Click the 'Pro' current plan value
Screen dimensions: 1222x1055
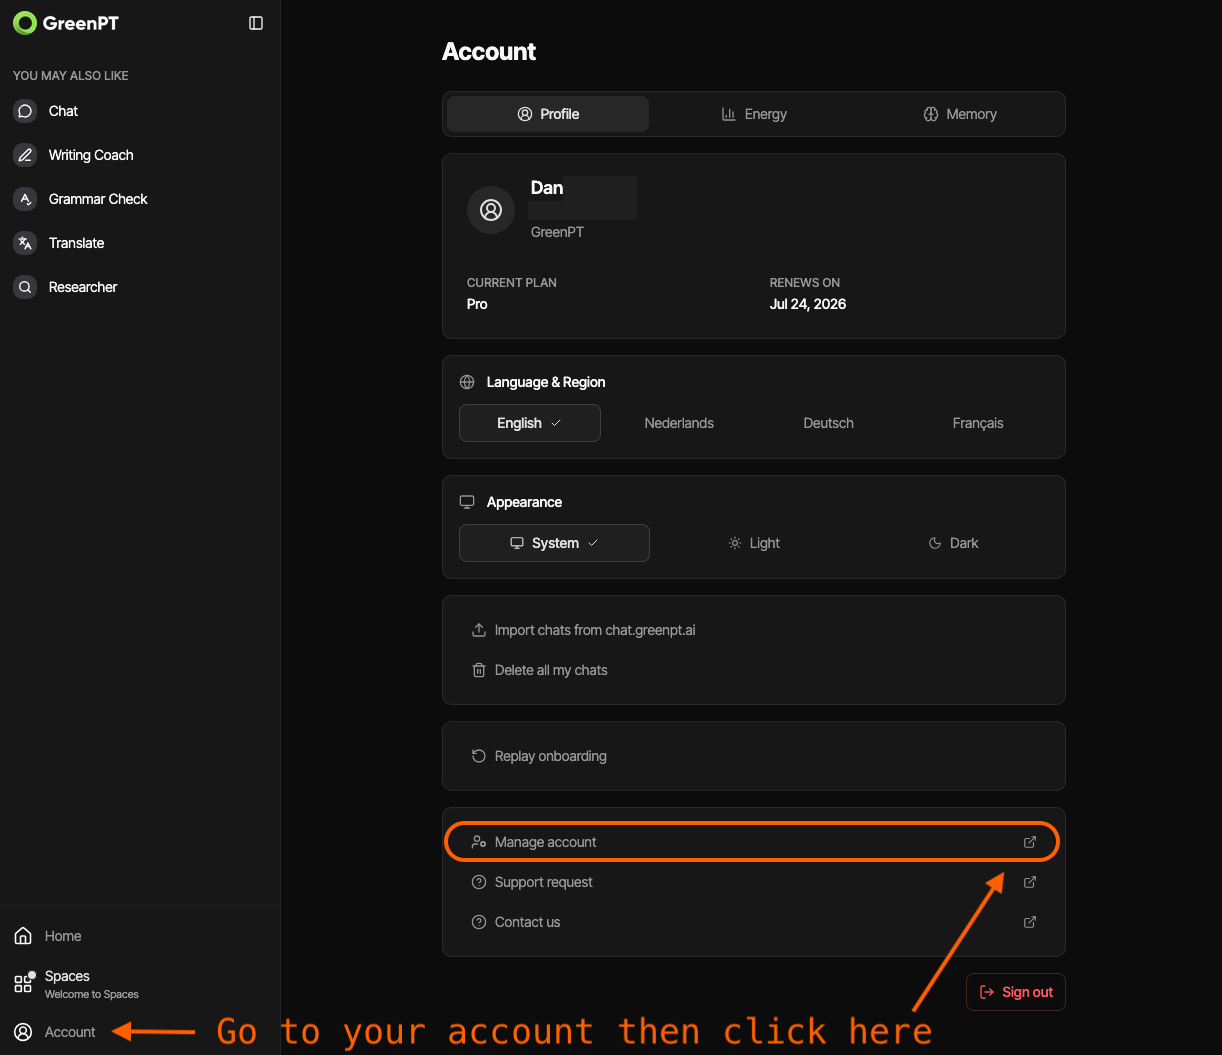pos(477,304)
